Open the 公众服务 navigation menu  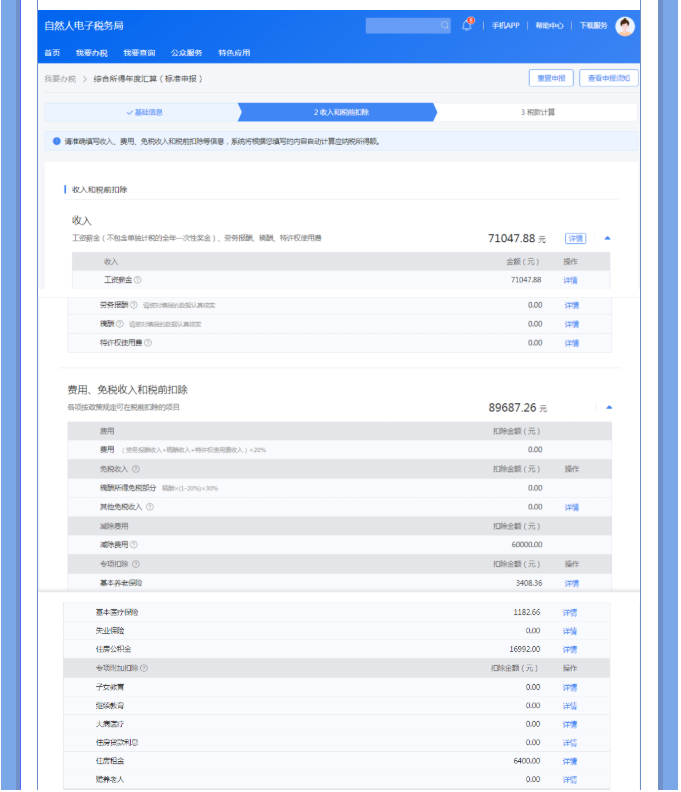[186, 53]
